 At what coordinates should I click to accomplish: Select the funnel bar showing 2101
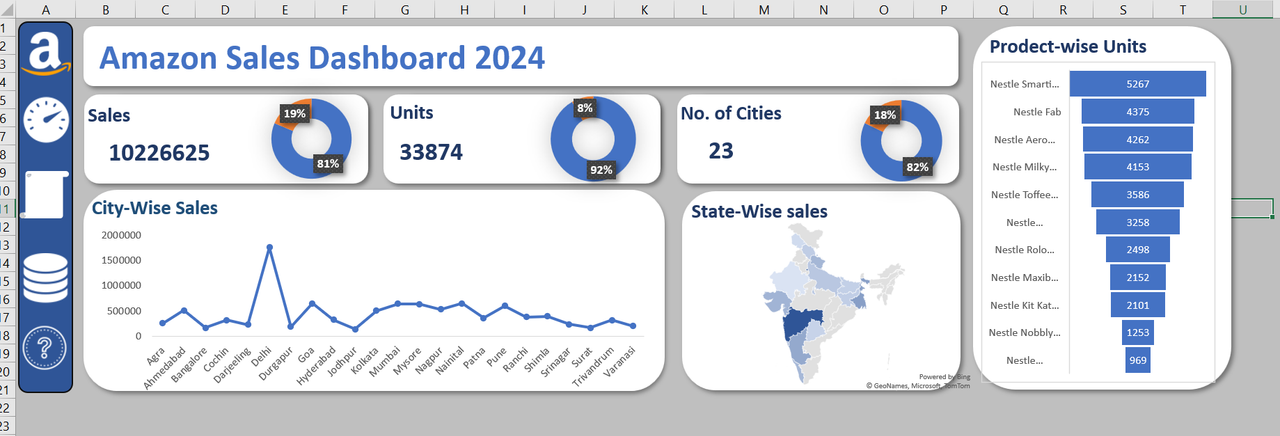(x=1138, y=305)
